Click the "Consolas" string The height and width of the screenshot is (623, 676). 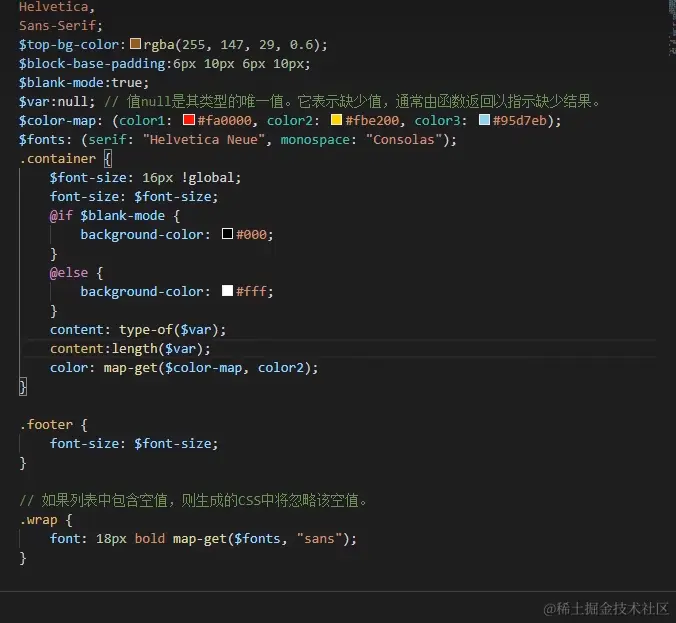tap(404, 140)
